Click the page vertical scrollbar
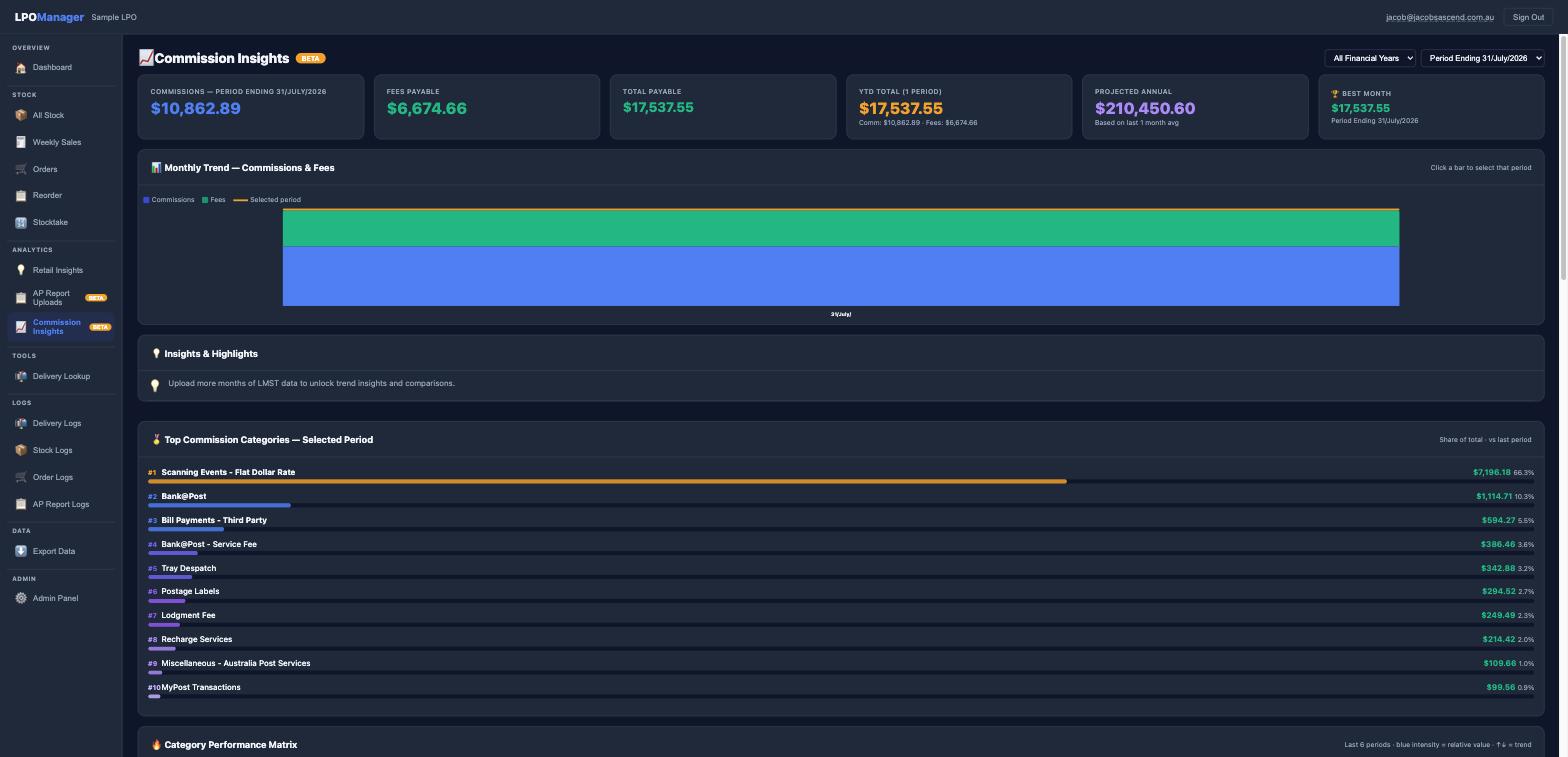This screenshot has width=1568, height=757. tap(1563, 160)
